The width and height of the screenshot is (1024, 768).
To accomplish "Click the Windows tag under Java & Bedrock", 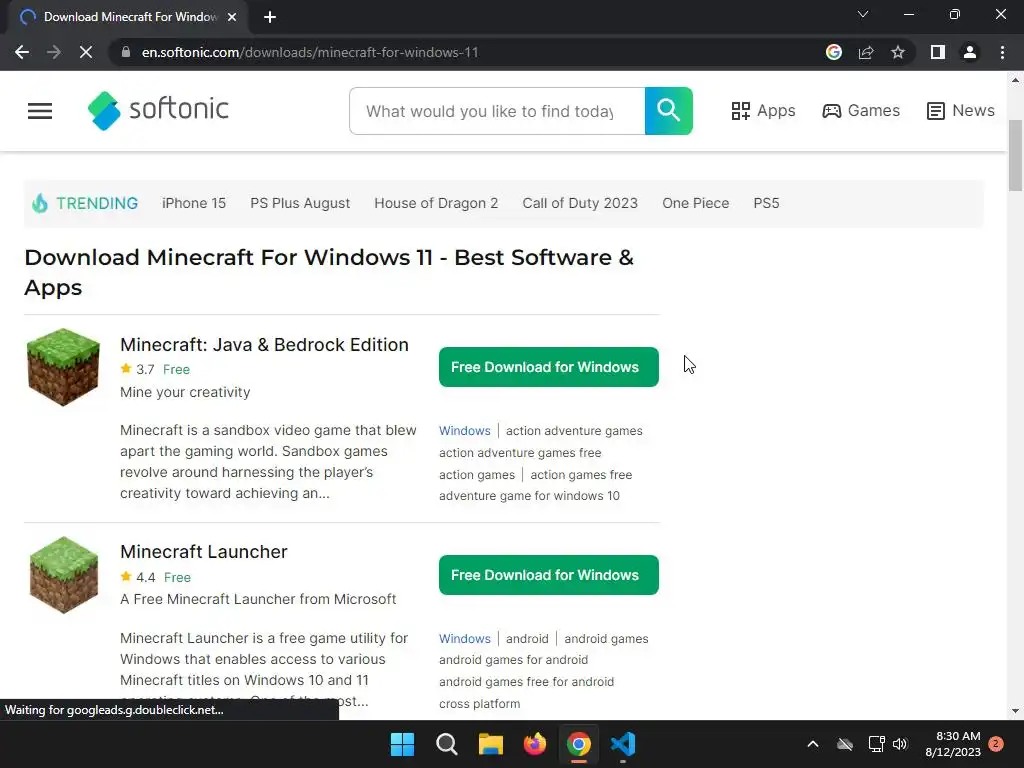I will (464, 431).
